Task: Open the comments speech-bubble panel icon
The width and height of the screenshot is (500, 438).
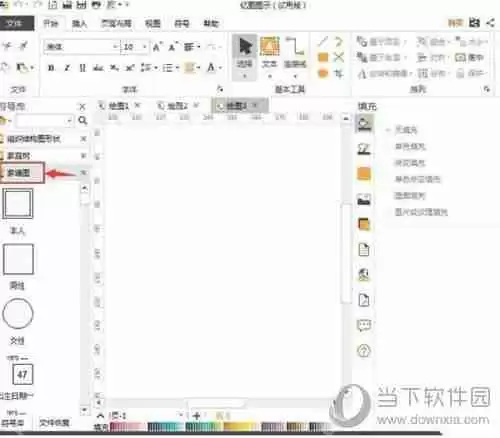Action: (x=364, y=325)
